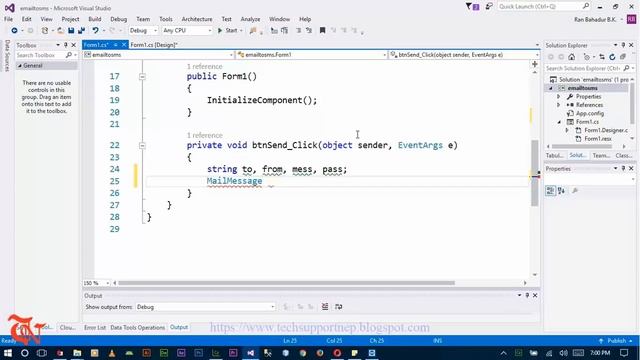The width and height of the screenshot is (640, 360).
Task: Expand the Properties node in Solution Explorer
Action: coord(558,97)
